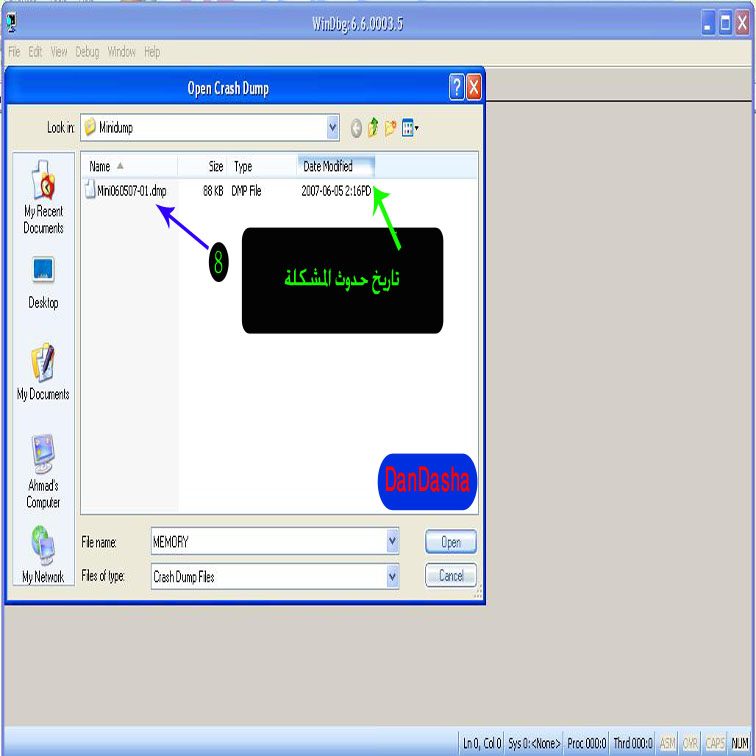This screenshot has width=756, height=756.
Task: Click the 2007-06-05 date modified cell
Action: [337, 191]
